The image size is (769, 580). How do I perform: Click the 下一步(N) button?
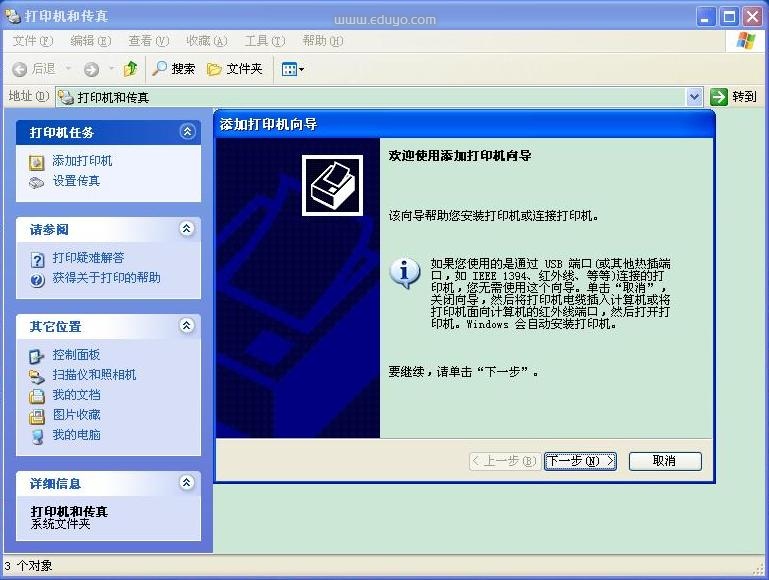(x=580, y=461)
